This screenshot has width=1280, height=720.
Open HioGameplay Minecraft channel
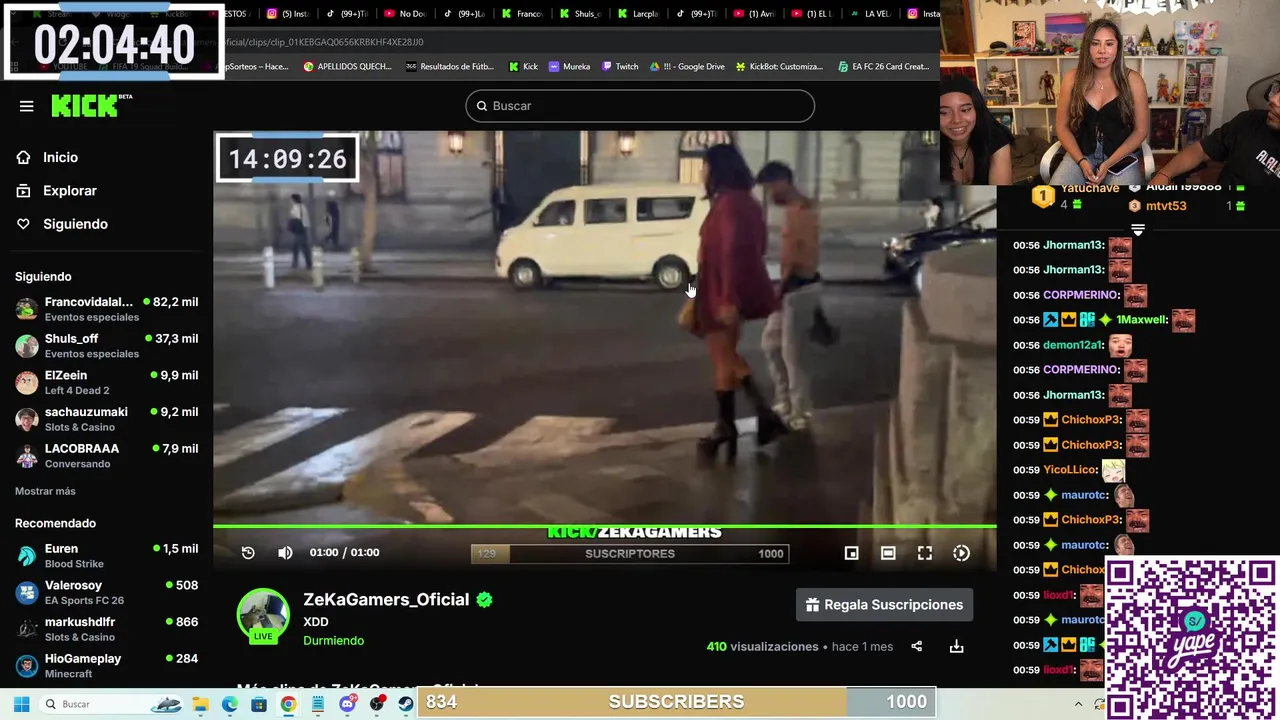(106, 665)
